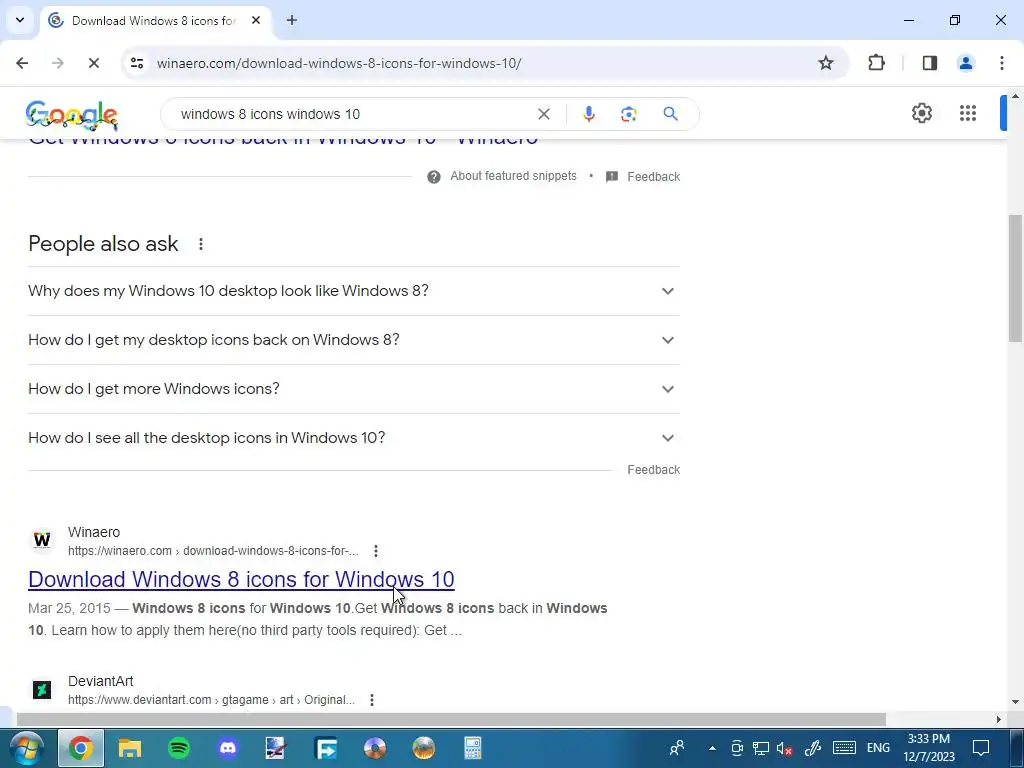Clear the search query with X
This screenshot has height=768, width=1024.
tap(543, 114)
